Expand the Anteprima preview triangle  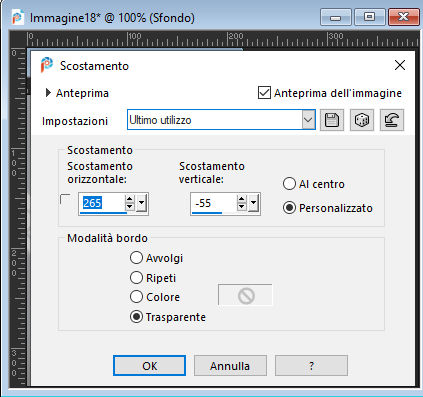(48, 93)
